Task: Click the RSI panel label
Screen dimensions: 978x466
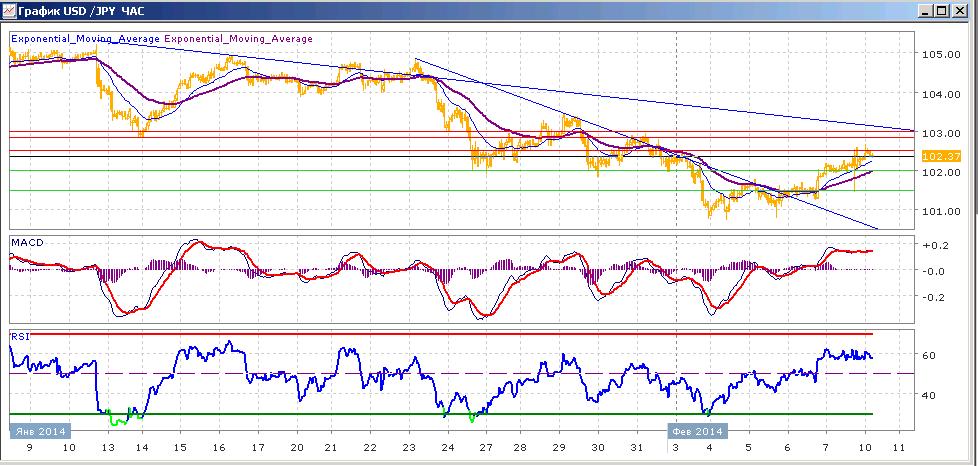Action: pyautogui.click(x=19, y=337)
